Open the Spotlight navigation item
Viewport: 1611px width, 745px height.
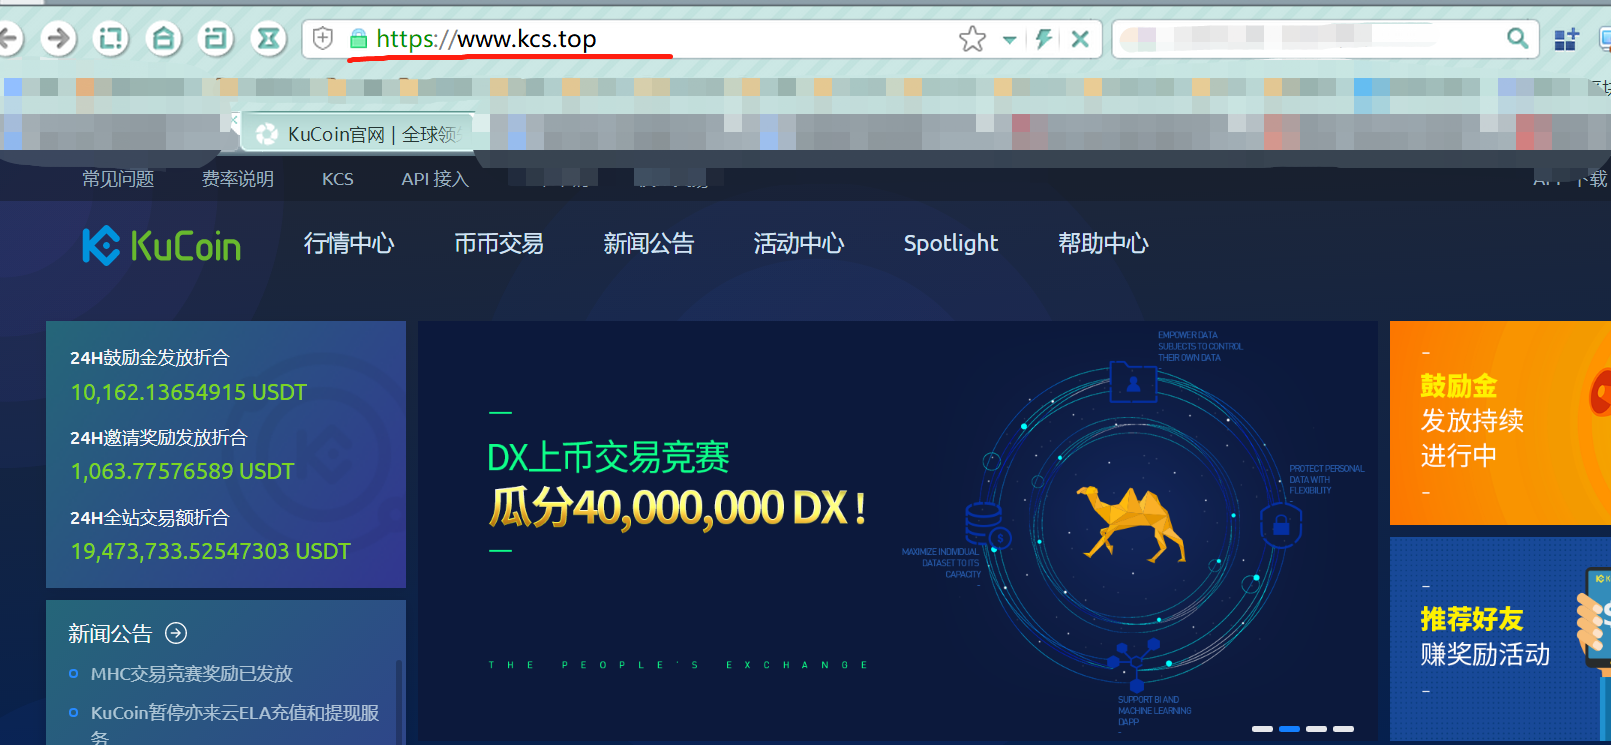pyautogui.click(x=951, y=243)
